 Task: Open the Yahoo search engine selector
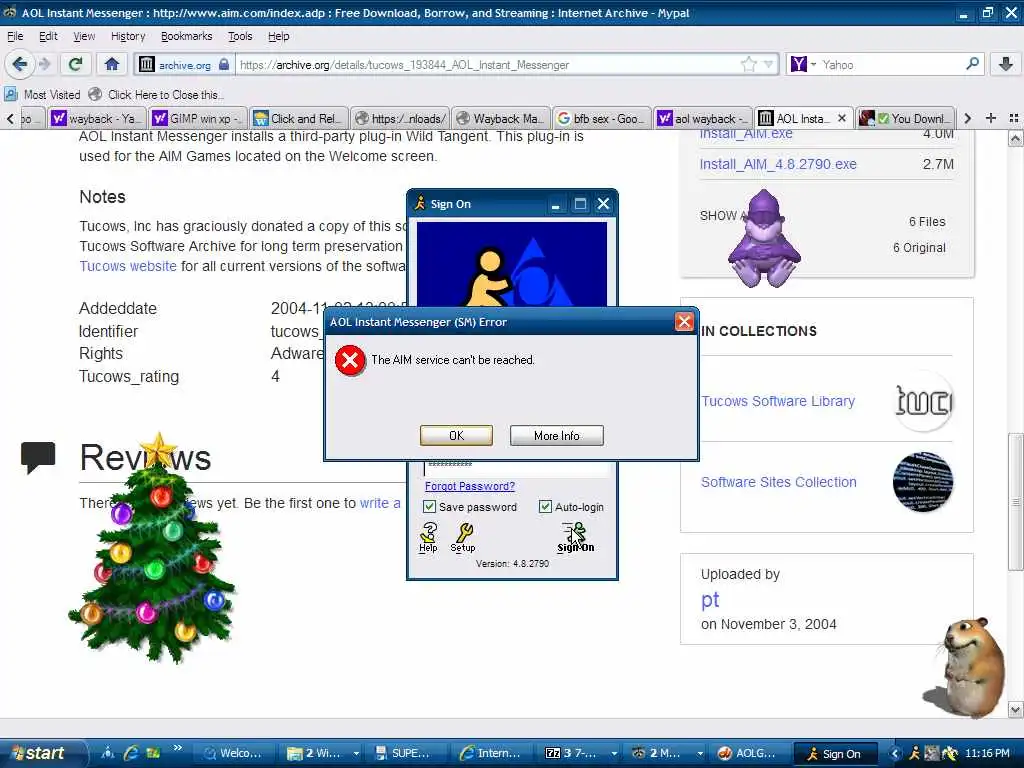803,64
